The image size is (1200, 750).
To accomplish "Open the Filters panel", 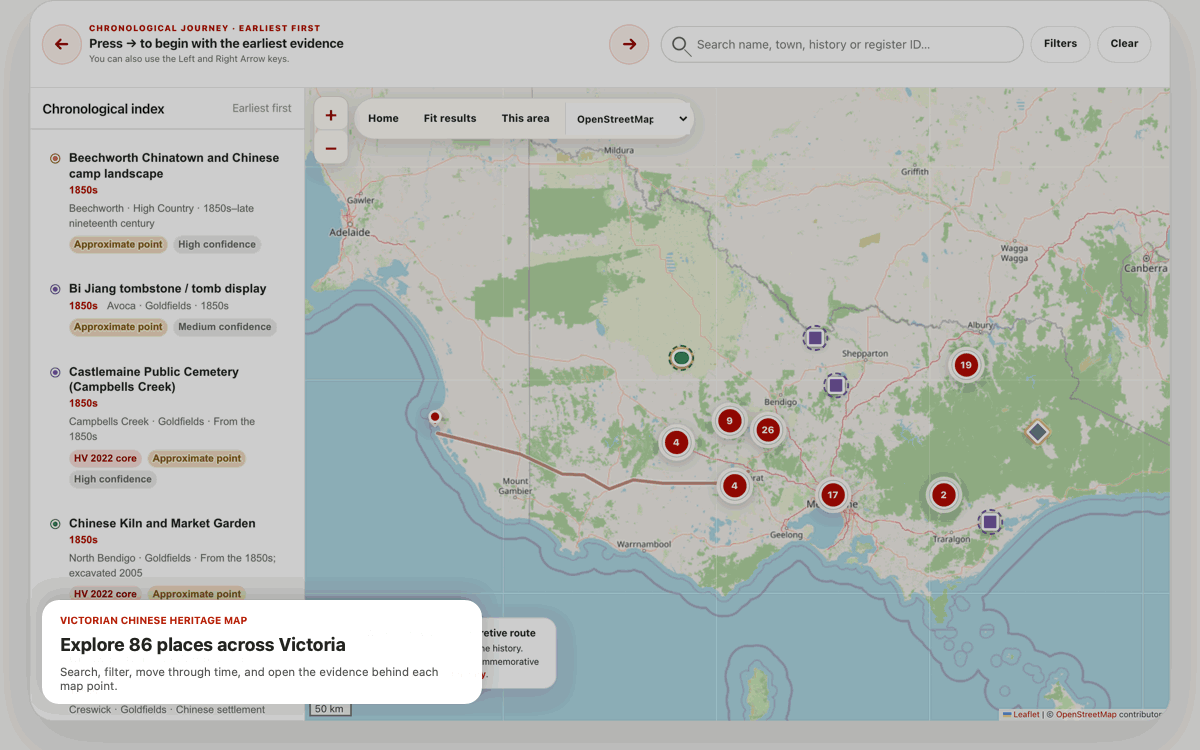I will point(1060,44).
